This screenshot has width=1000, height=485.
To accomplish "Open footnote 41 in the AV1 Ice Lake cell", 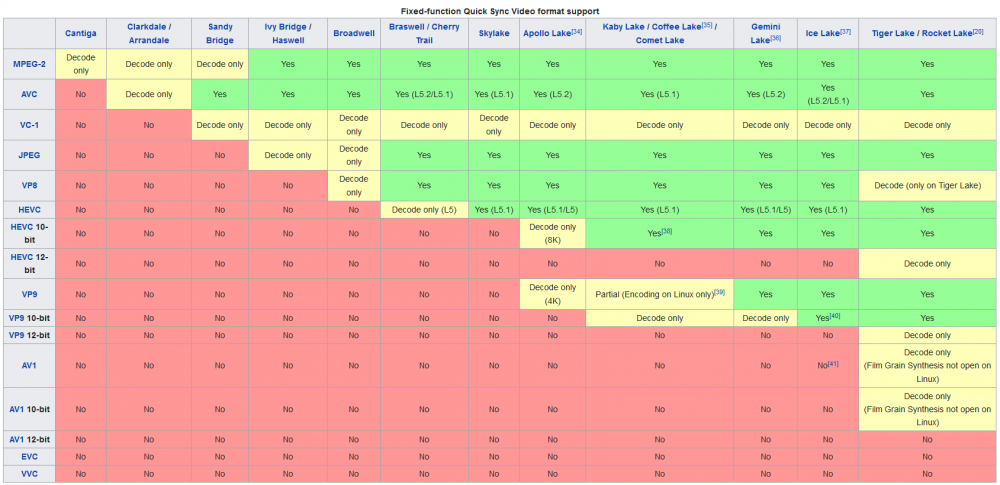I will (x=833, y=363).
